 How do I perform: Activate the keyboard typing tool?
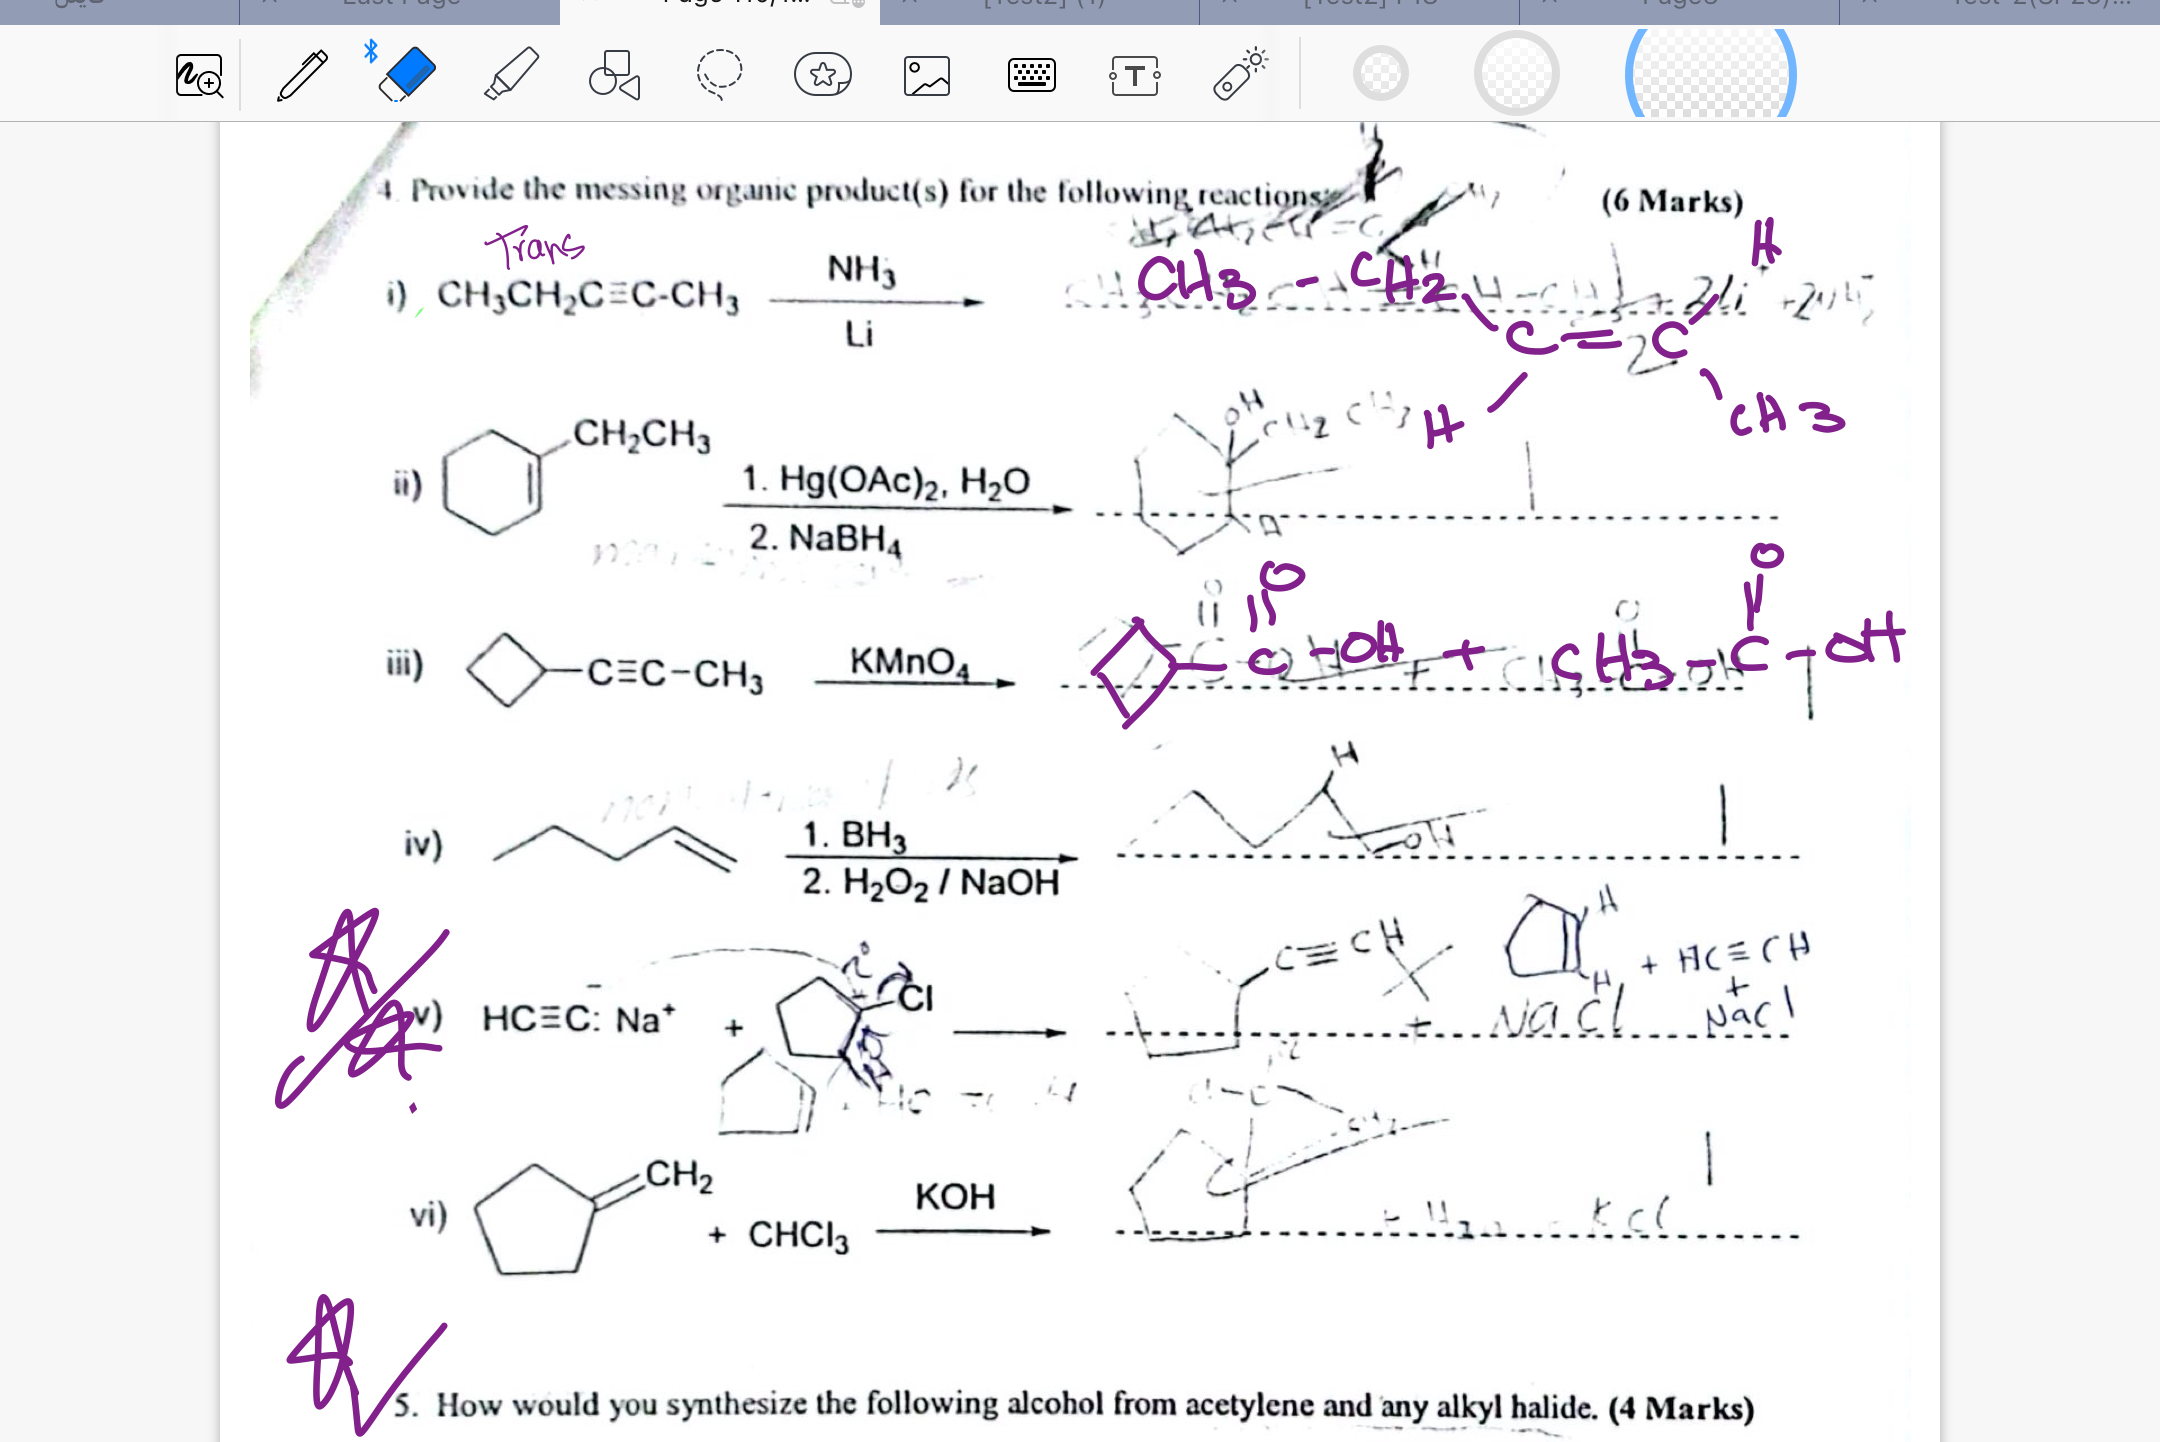[x=1031, y=75]
